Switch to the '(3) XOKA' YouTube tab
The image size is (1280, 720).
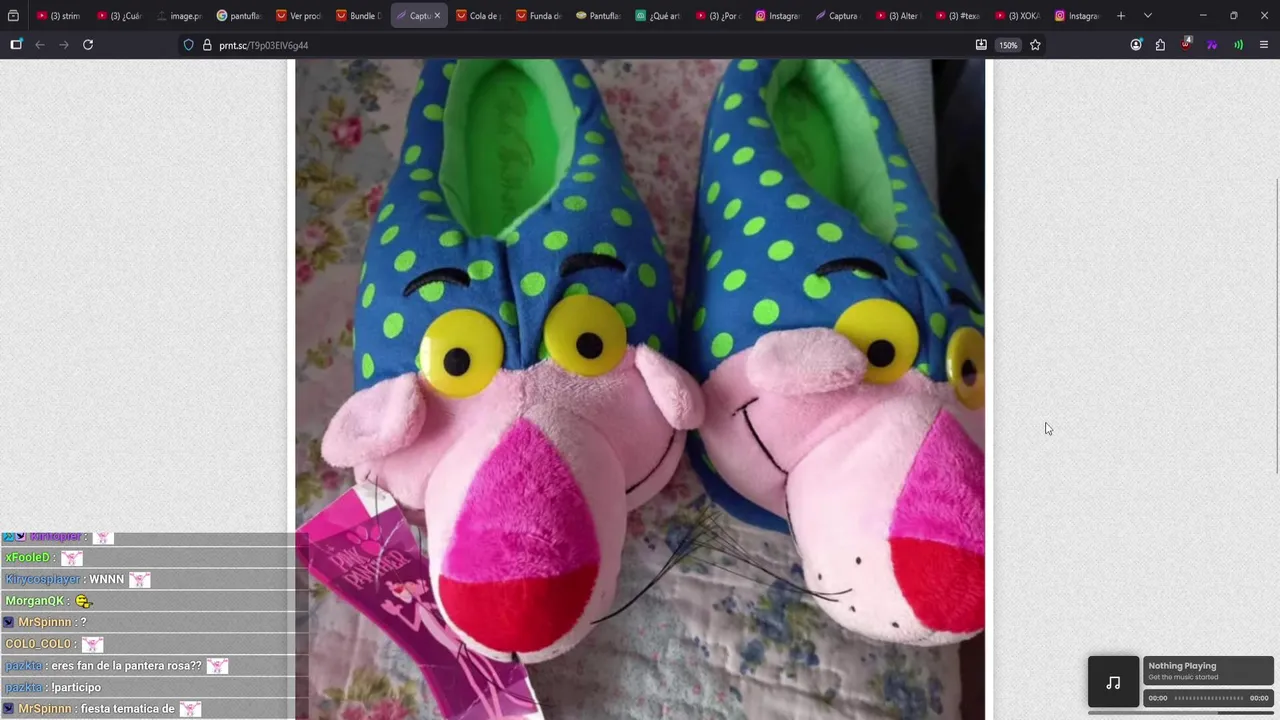click(1019, 16)
